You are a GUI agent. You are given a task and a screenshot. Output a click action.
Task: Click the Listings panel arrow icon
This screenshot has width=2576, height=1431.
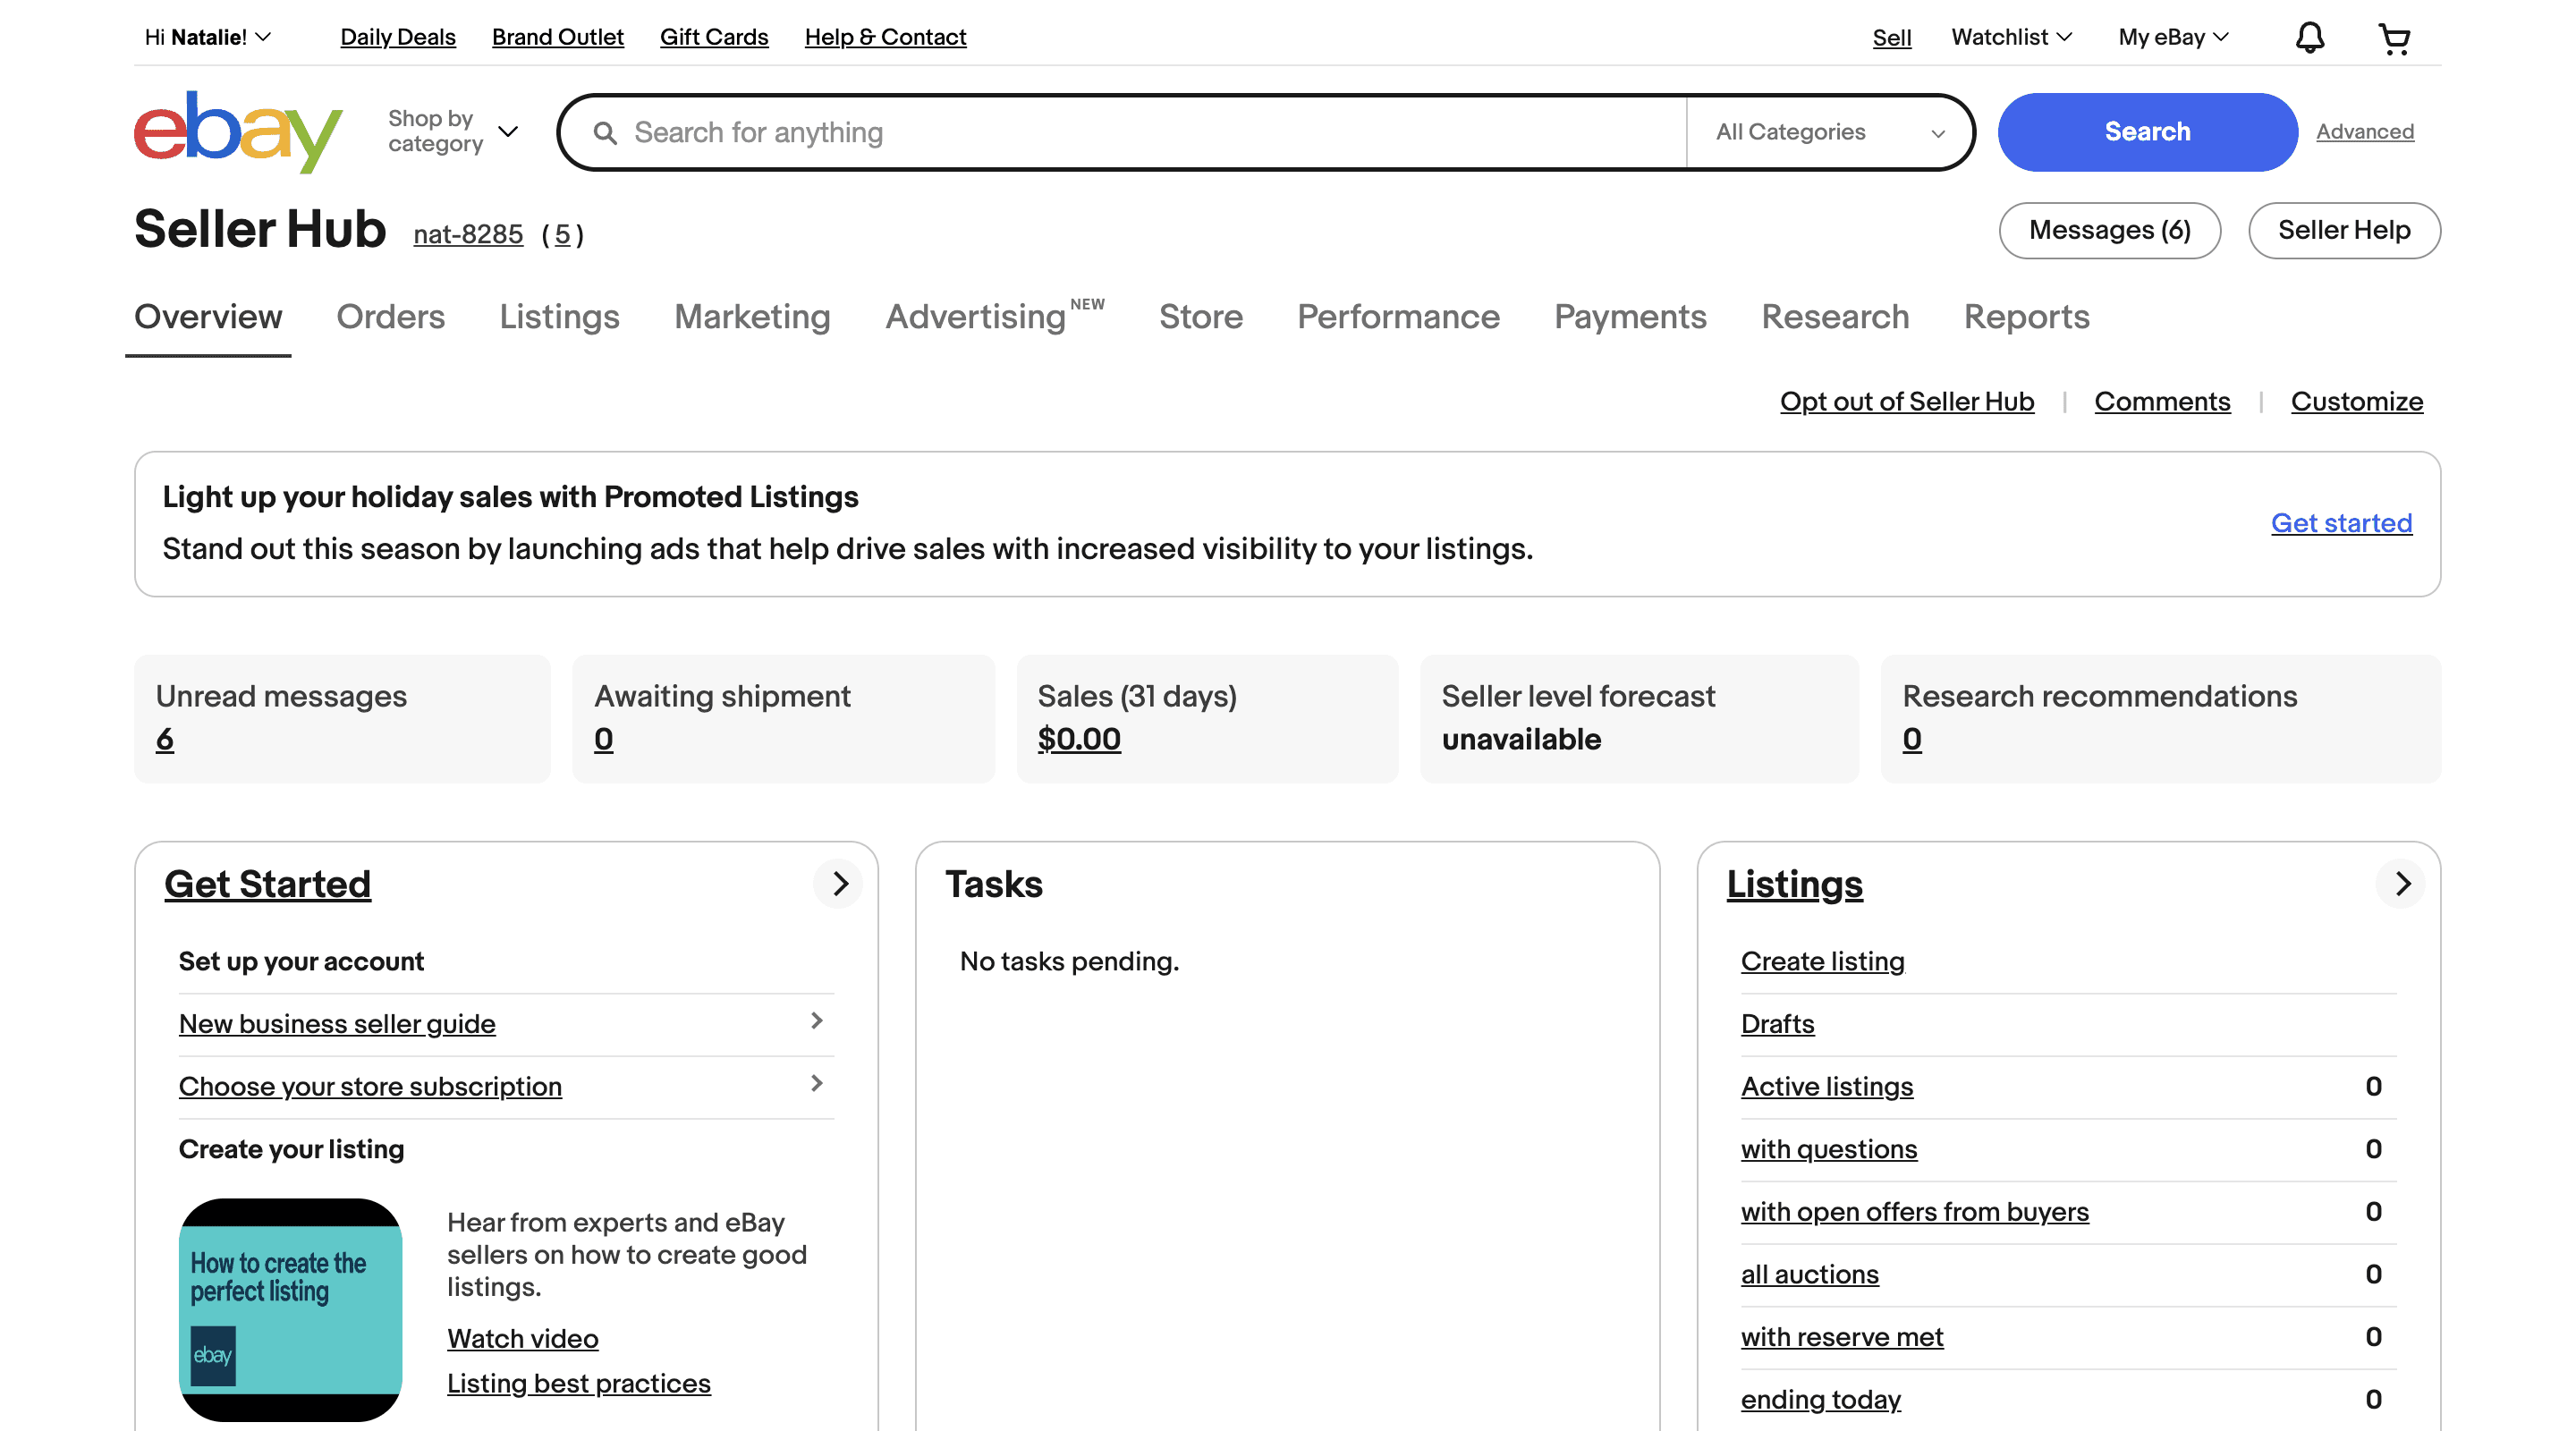[2402, 884]
